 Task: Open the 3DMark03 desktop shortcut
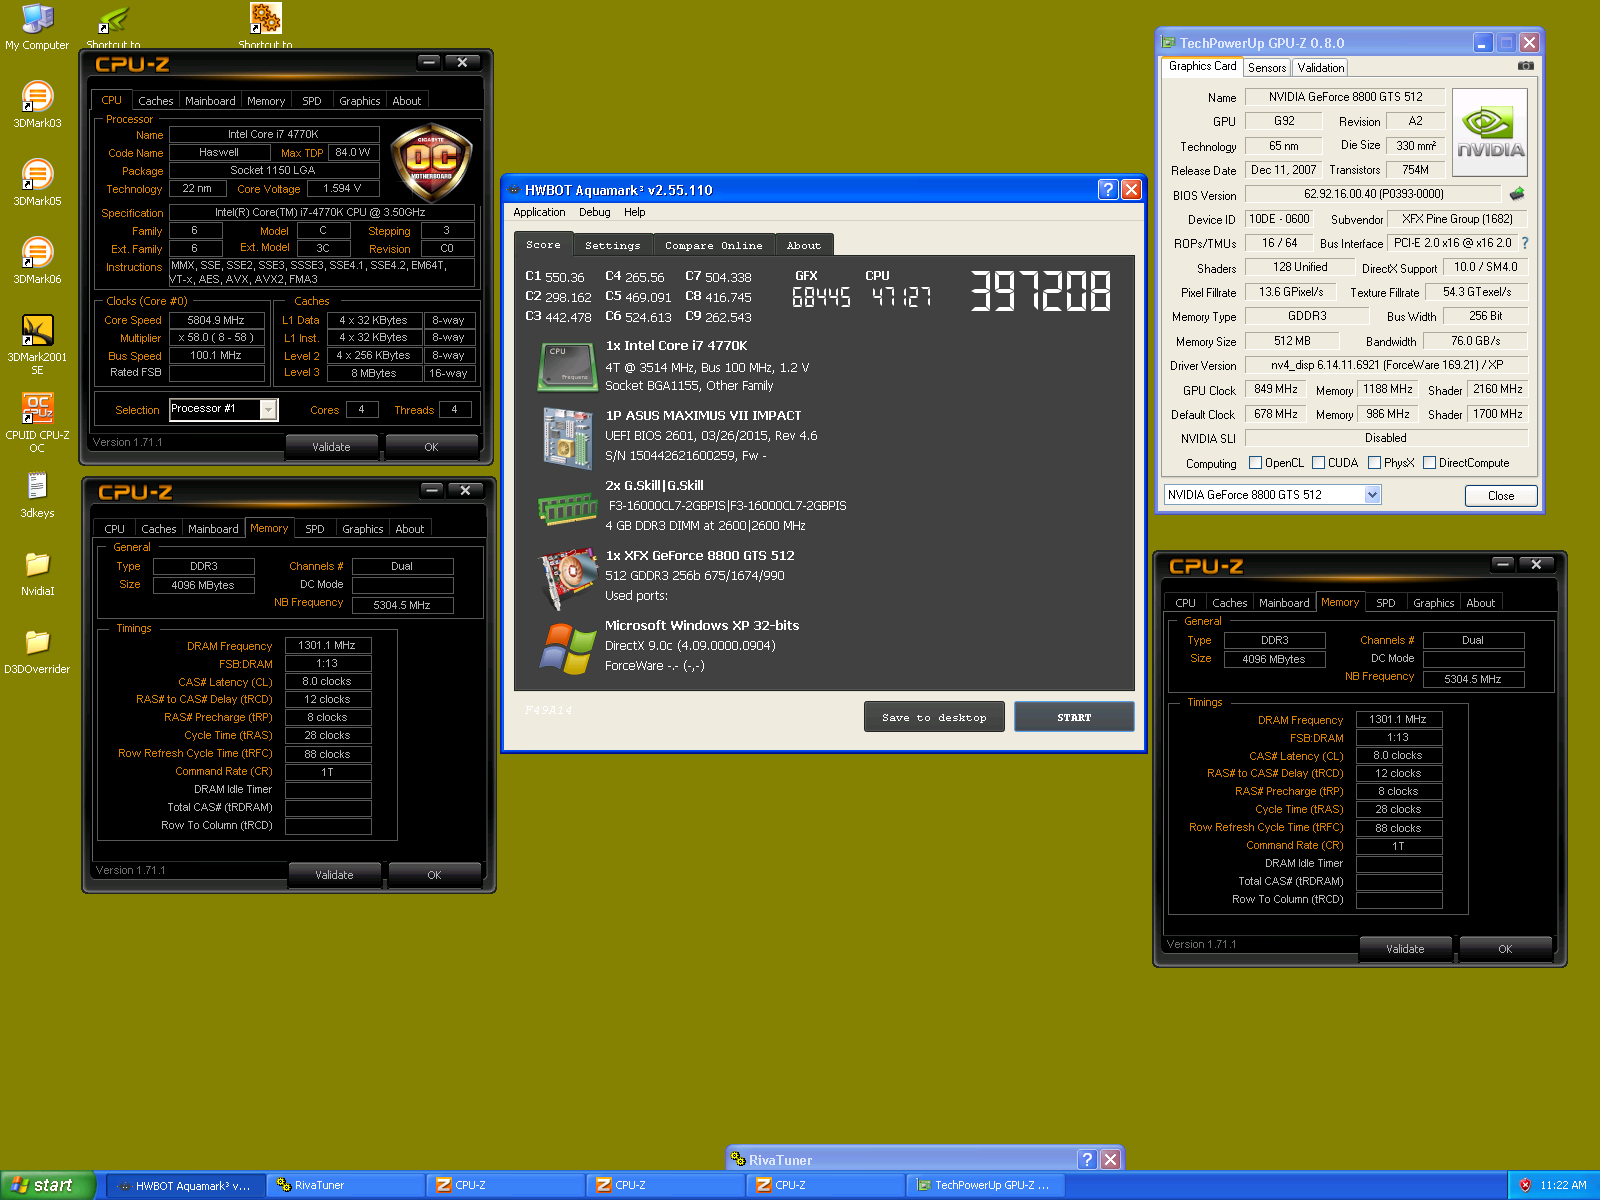click(x=37, y=104)
